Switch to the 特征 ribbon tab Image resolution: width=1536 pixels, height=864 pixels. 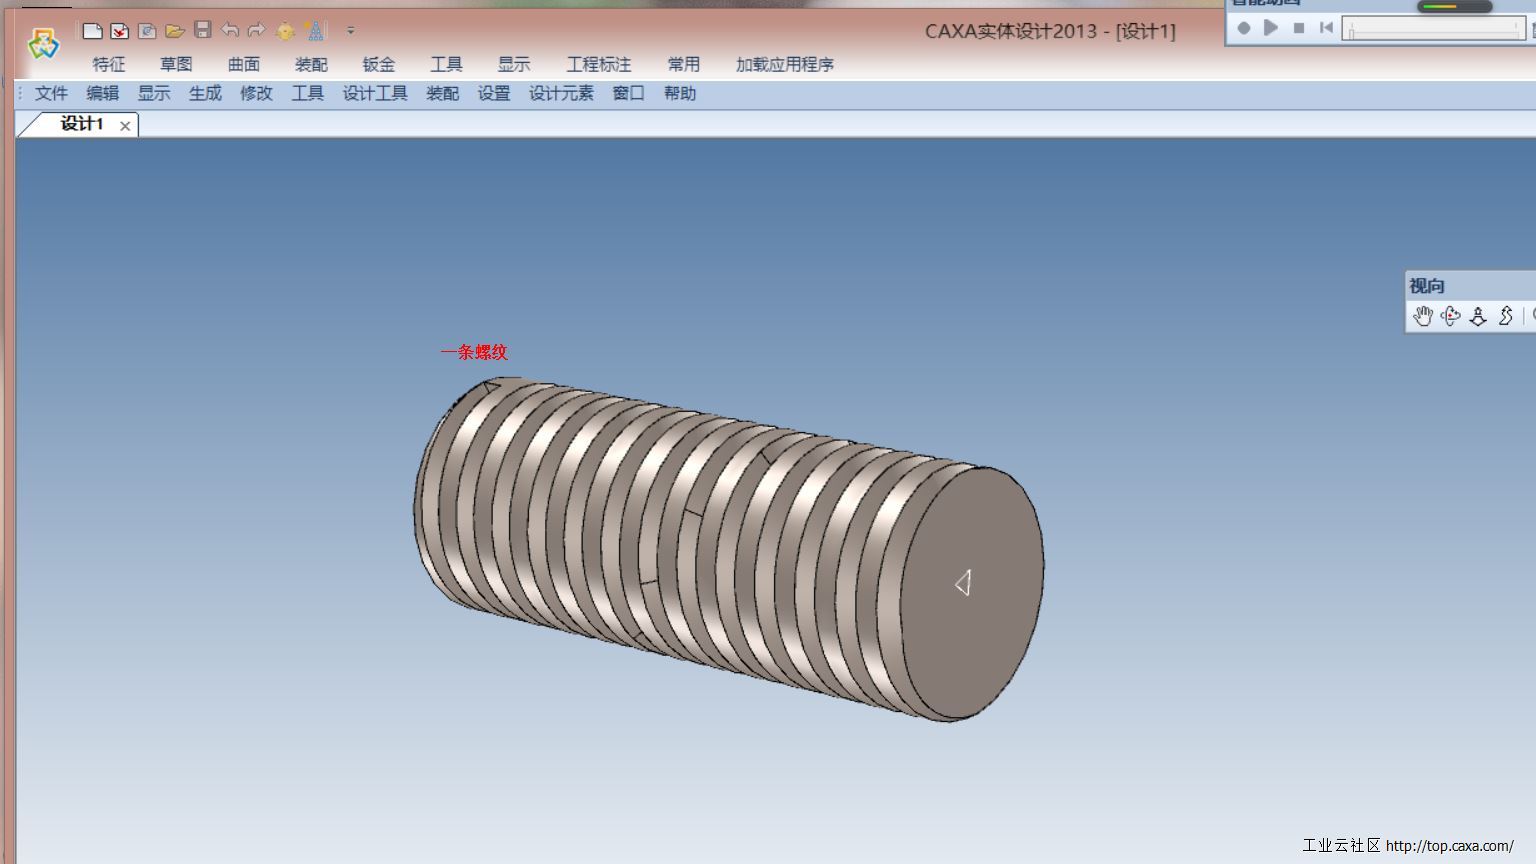click(x=109, y=64)
